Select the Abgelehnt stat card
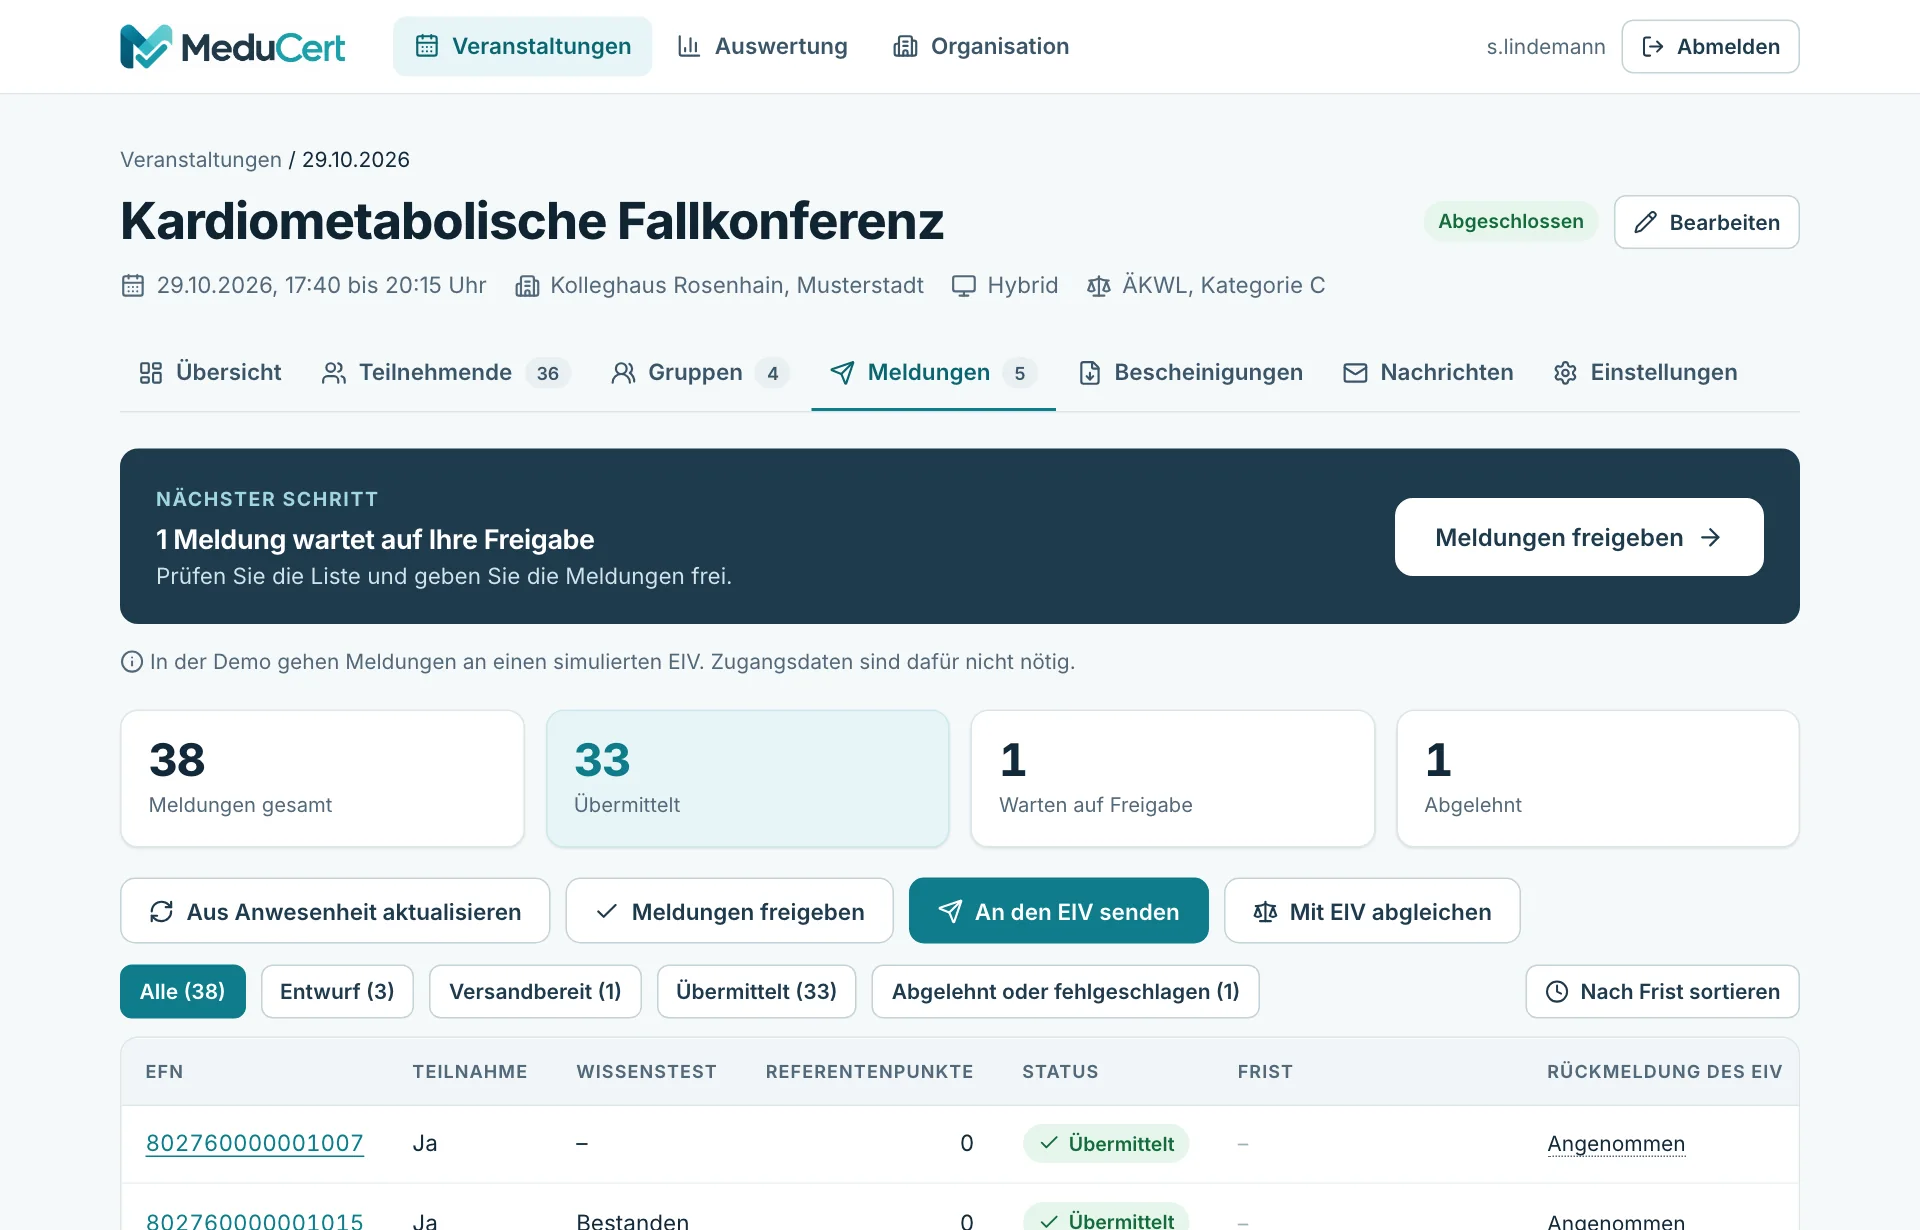The width and height of the screenshot is (1920, 1230). [1598, 778]
